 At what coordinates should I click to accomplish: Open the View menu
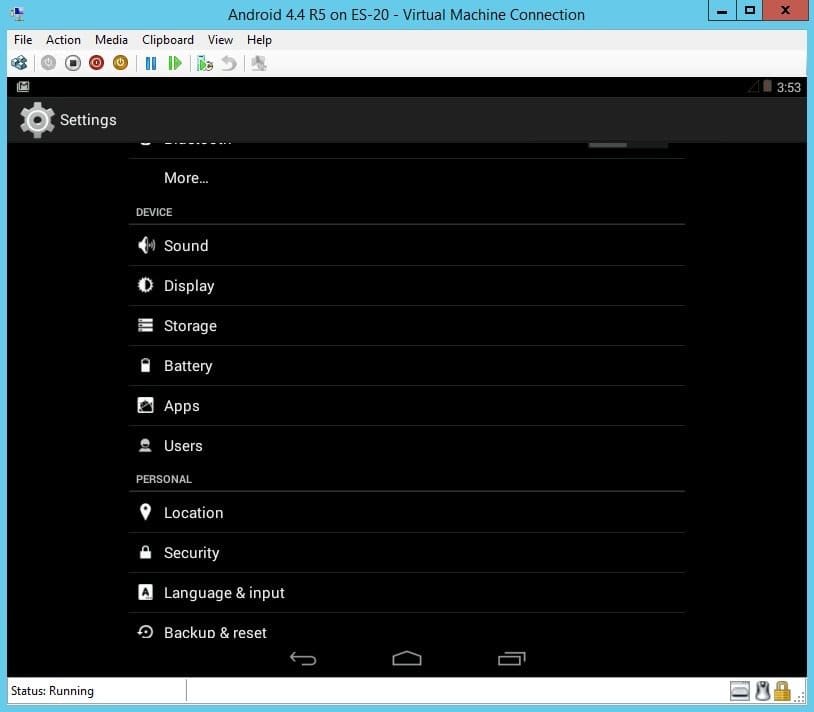pos(220,40)
